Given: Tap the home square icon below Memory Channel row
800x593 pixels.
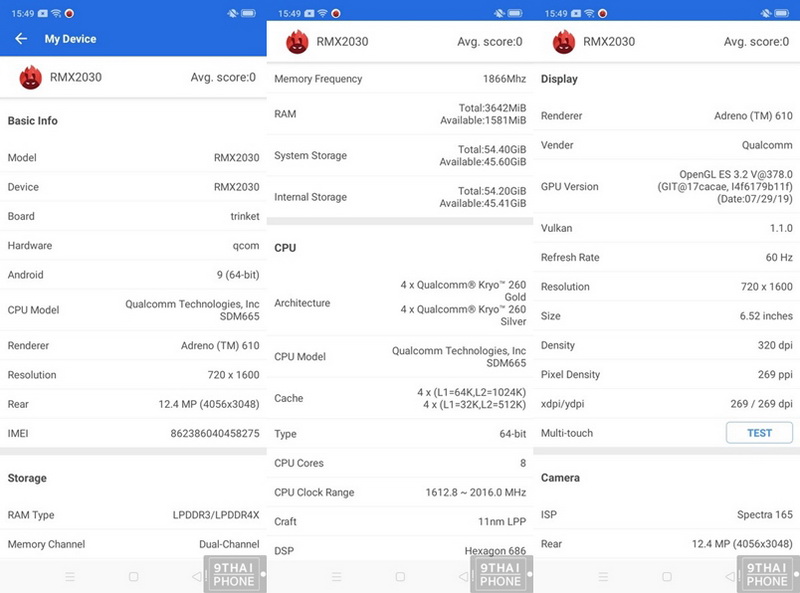Looking at the screenshot, I should point(134,577).
